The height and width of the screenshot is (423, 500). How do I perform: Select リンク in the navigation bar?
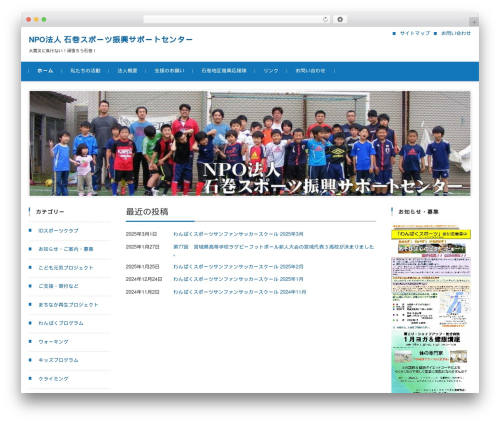coord(271,71)
